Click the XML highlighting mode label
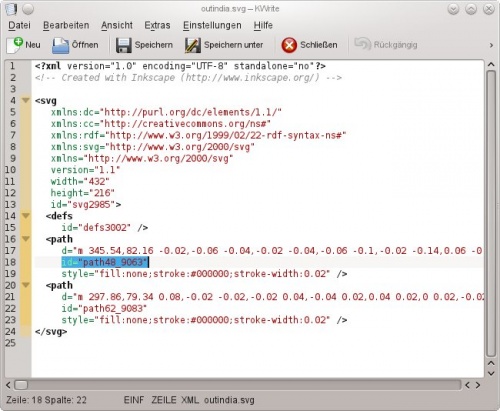The height and width of the screenshot is (411, 500). (x=190, y=400)
